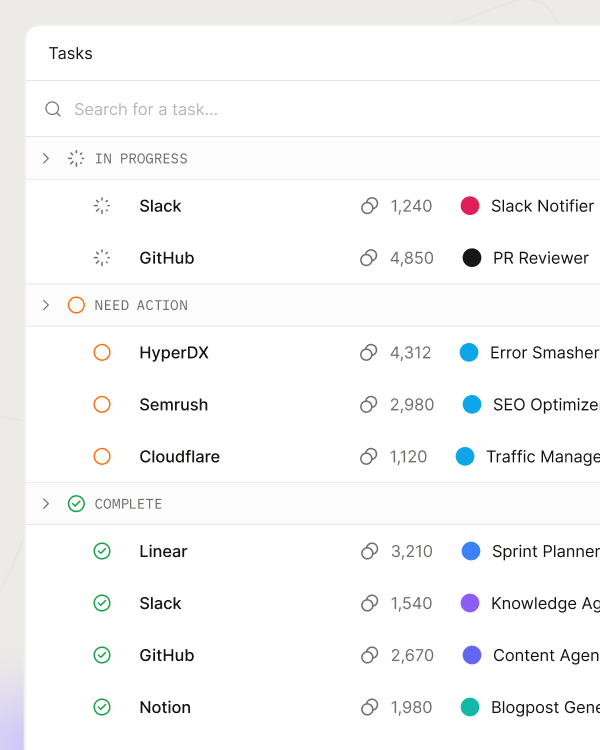Click orange status circle beside Semrush
This screenshot has height=750, width=600.
tap(102, 405)
